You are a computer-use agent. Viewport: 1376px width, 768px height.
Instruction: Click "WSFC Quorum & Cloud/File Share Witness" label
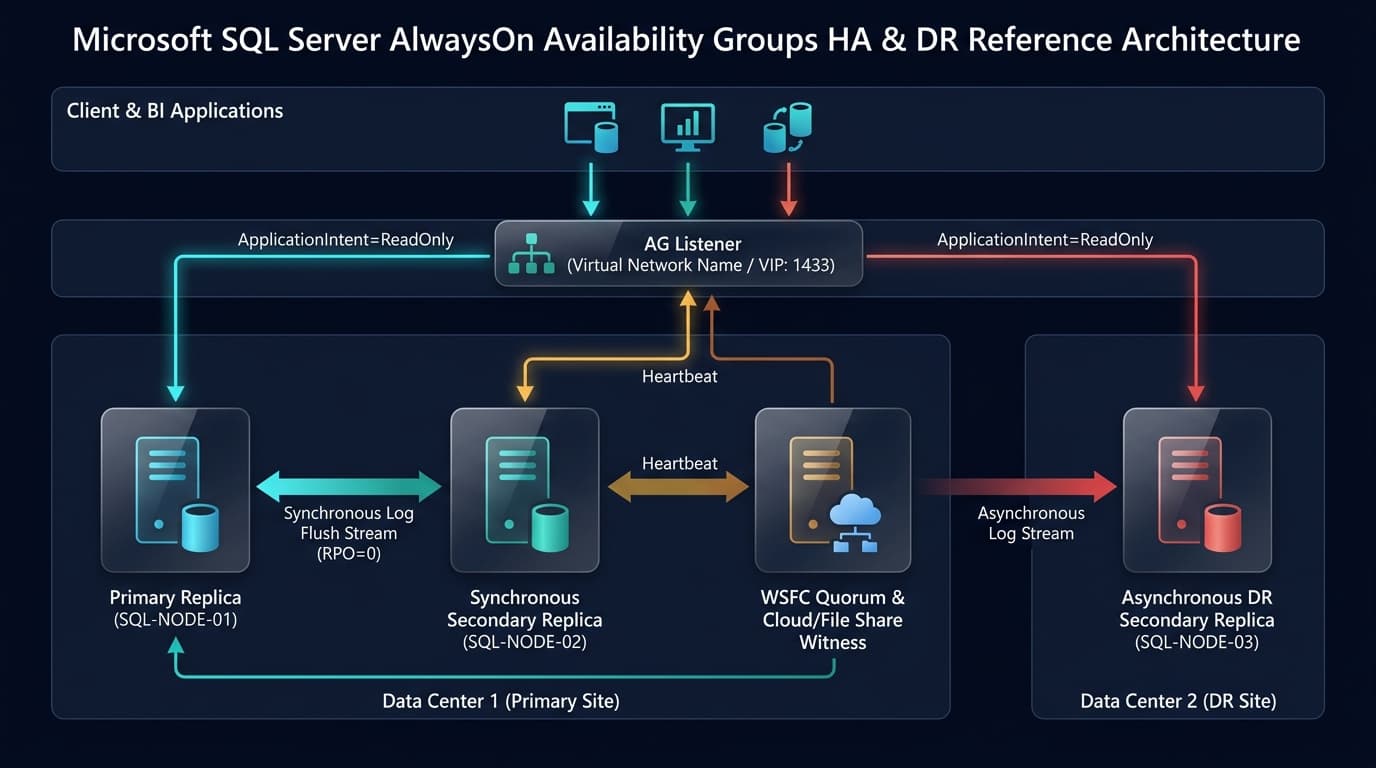[x=833, y=620]
